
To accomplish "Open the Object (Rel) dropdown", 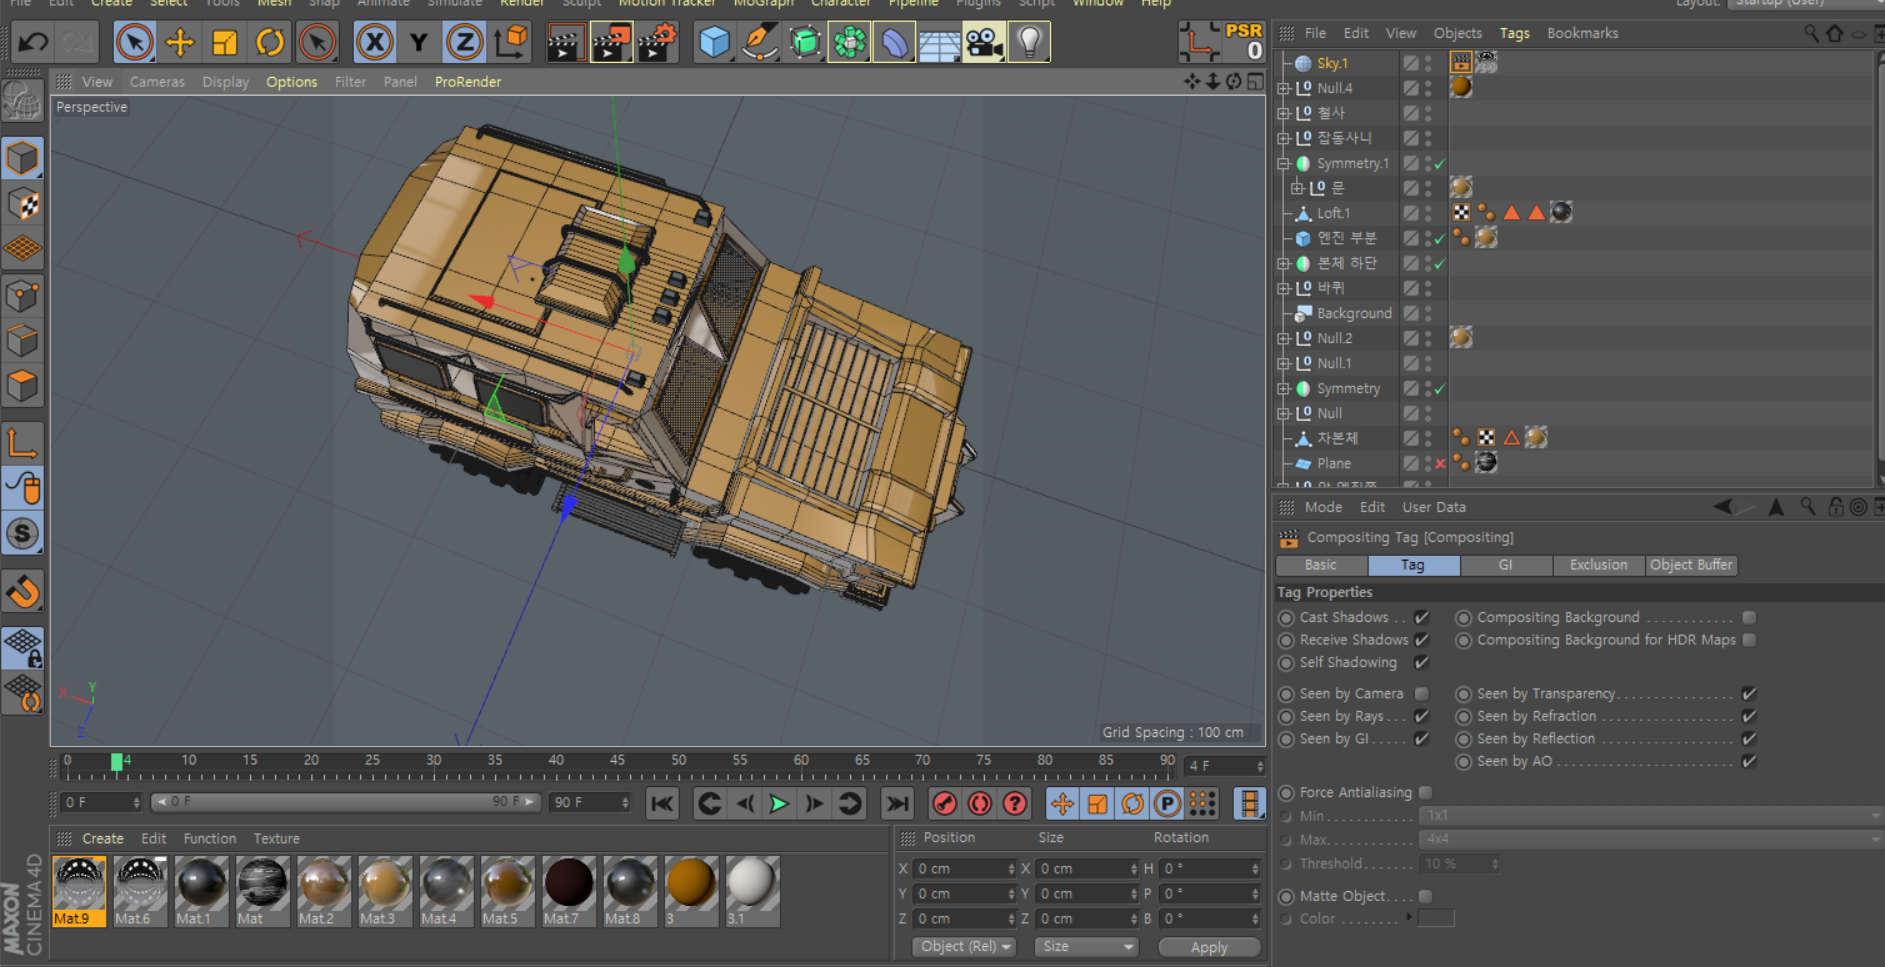I will pos(964,946).
